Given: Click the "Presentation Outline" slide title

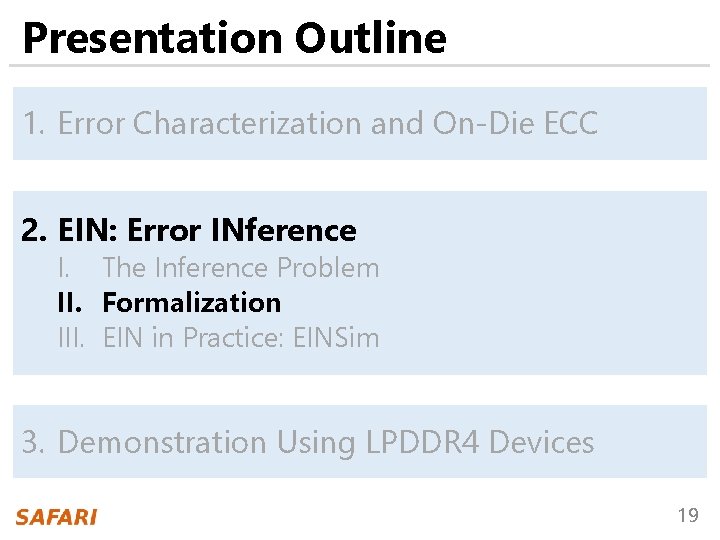Looking at the screenshot, I should pyautogui.click(x=234, y=38).
